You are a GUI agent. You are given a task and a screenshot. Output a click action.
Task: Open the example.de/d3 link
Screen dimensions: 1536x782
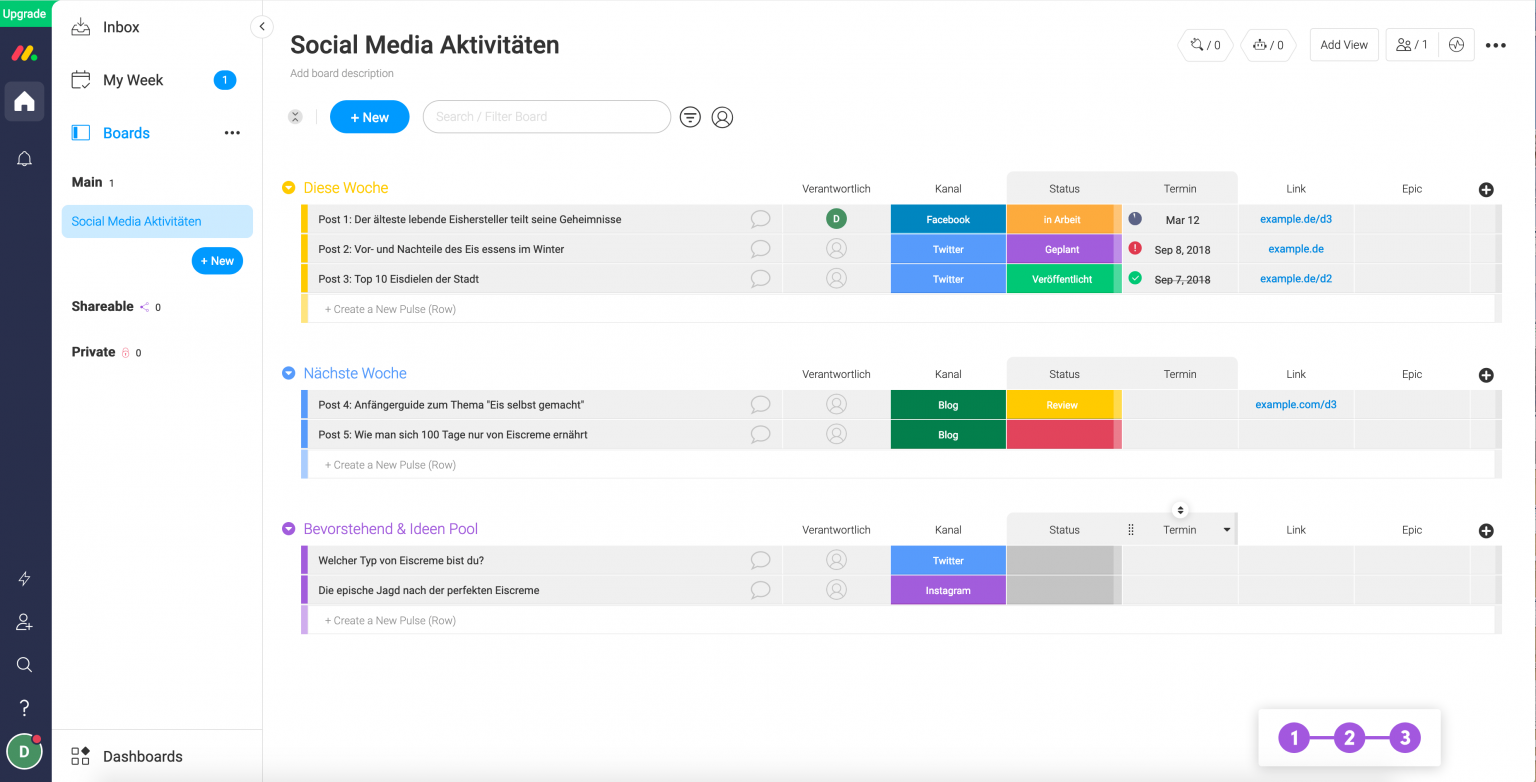(1295, 219)
